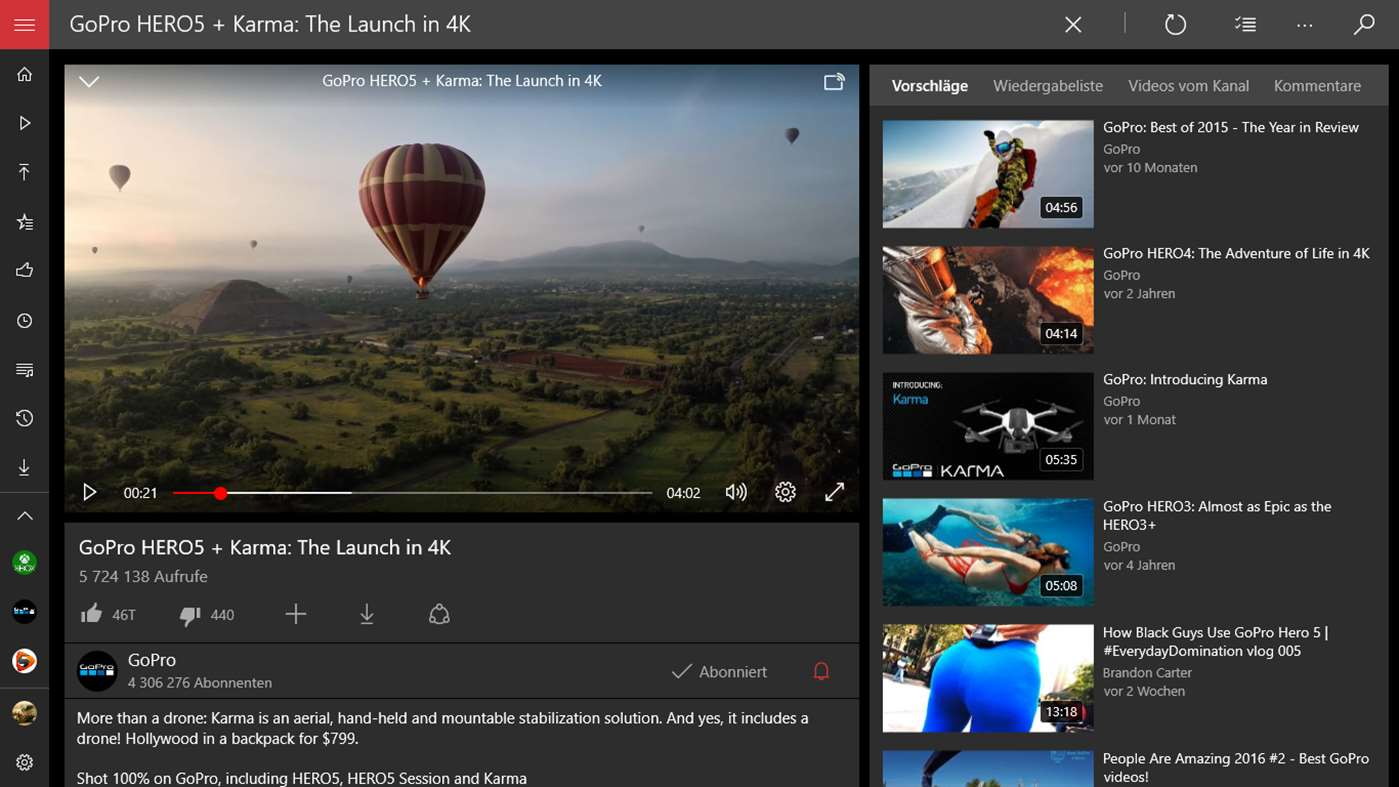This screenshot has height=787, width=1399.
Task: Collapse the subscriptions list chevron in sidebar
Action: click(x=25, y=516)
